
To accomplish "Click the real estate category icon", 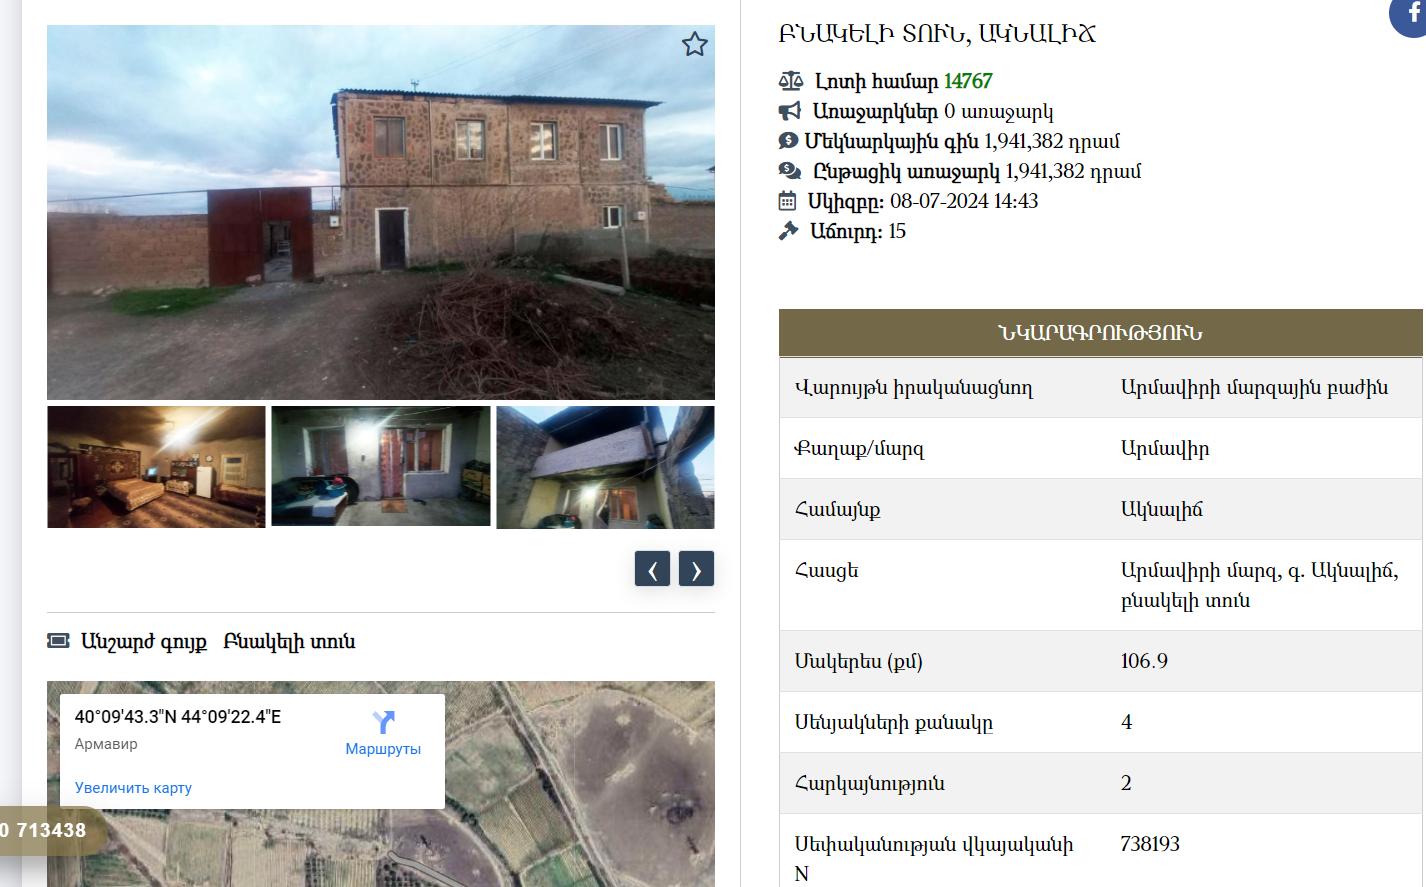I will pos(58,641).
